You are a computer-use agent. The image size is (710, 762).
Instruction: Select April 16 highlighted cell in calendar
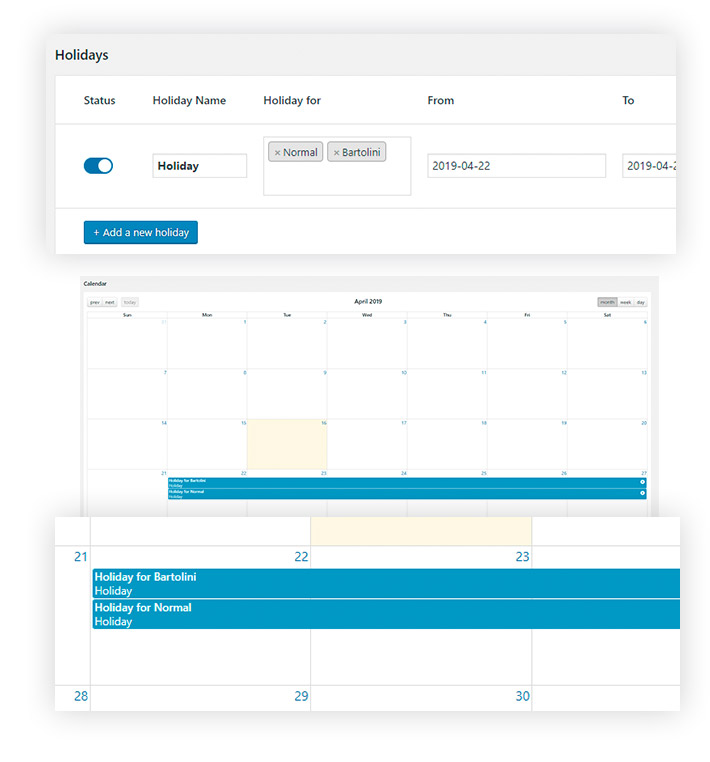click(287, 445)
